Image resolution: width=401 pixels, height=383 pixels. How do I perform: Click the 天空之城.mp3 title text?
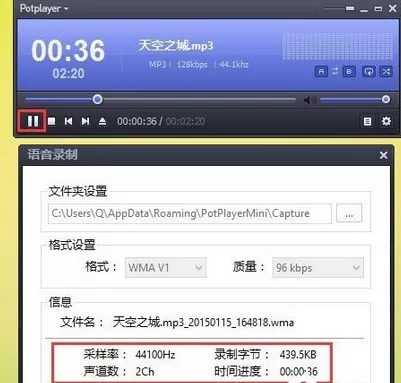coord(176,45)
